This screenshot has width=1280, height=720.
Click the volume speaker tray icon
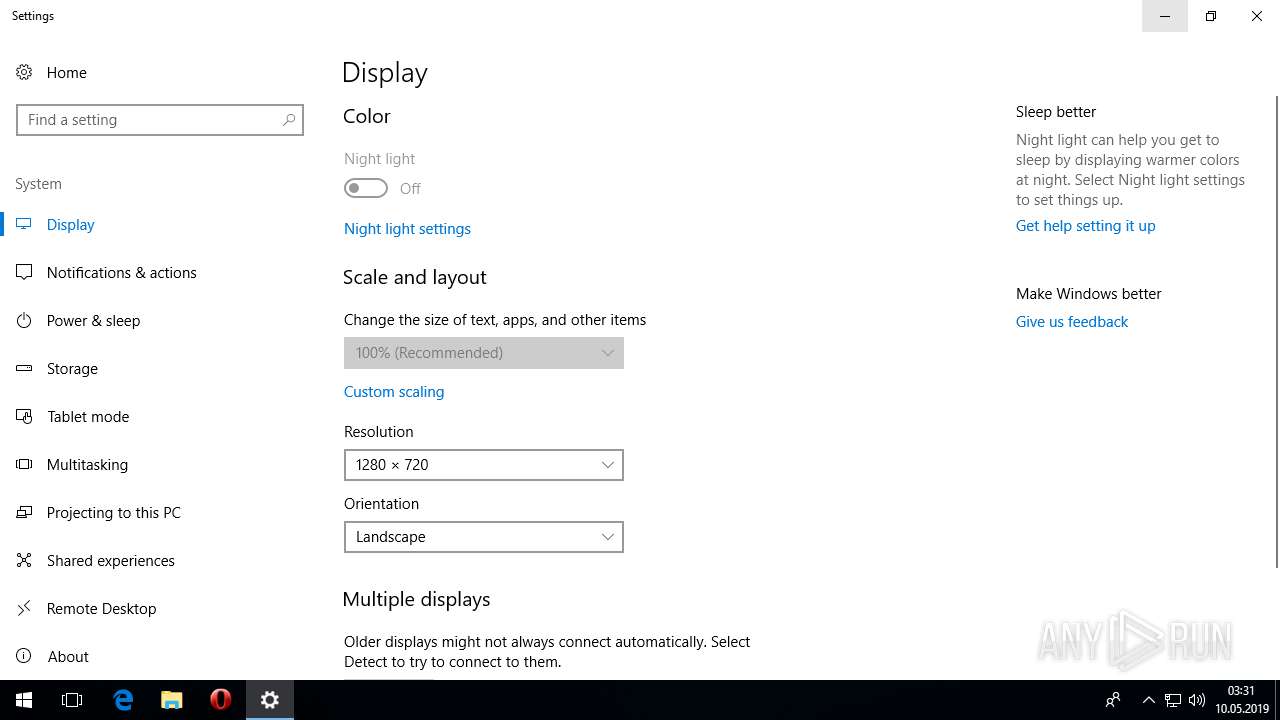pyautogui.click(x=1197, y=700)
